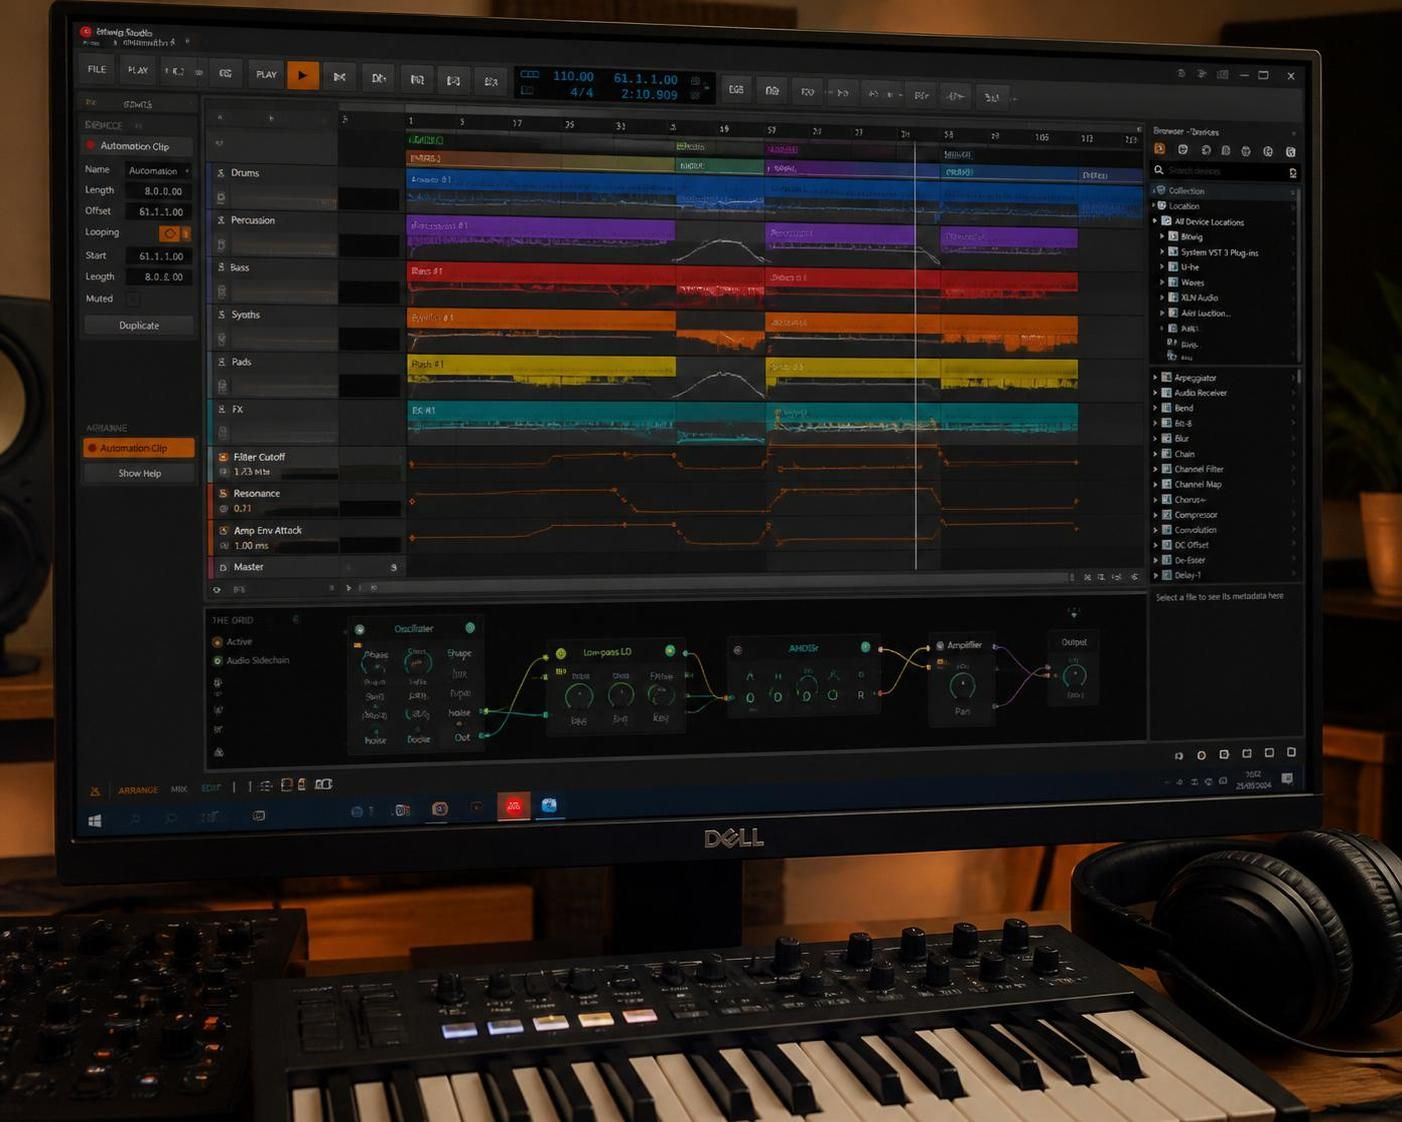Click the Percussion track record-arm icon

point(221,244)
